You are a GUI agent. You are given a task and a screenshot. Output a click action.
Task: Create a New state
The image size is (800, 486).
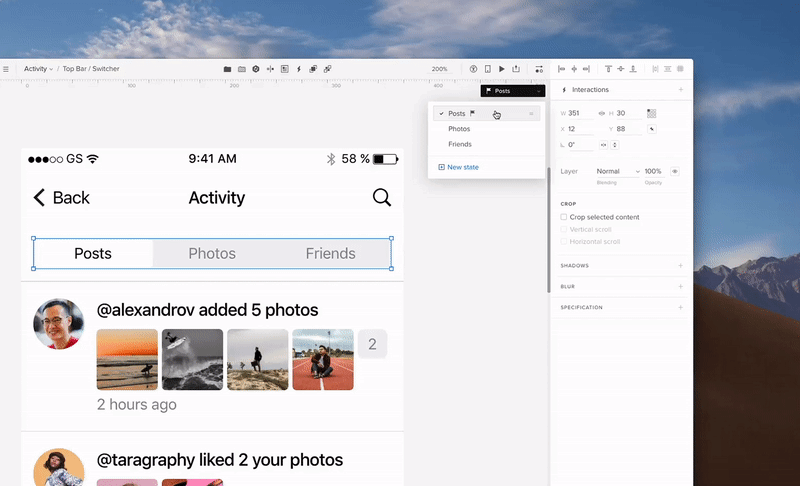click(x=458, y=167)
